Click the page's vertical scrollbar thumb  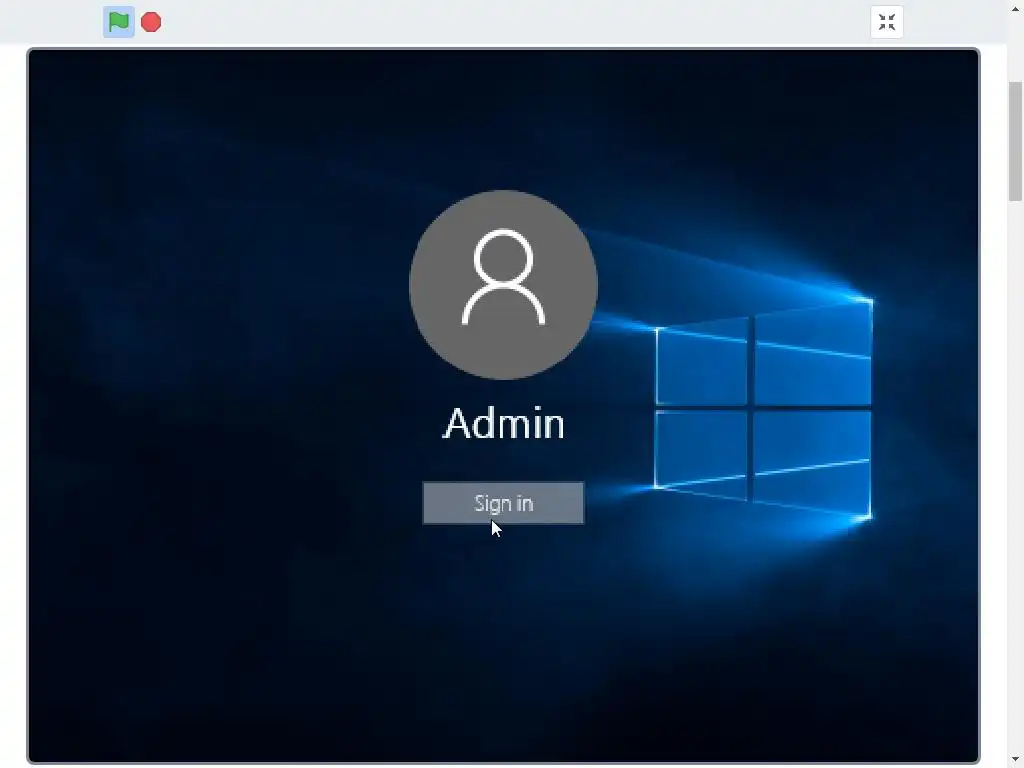(x=1015, y=141)
